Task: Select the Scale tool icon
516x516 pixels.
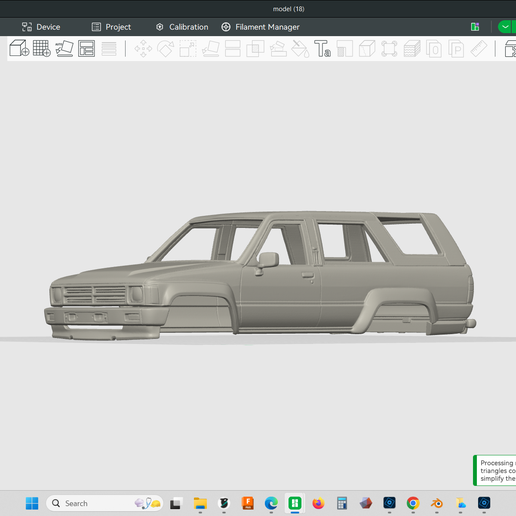Action: 188,49
